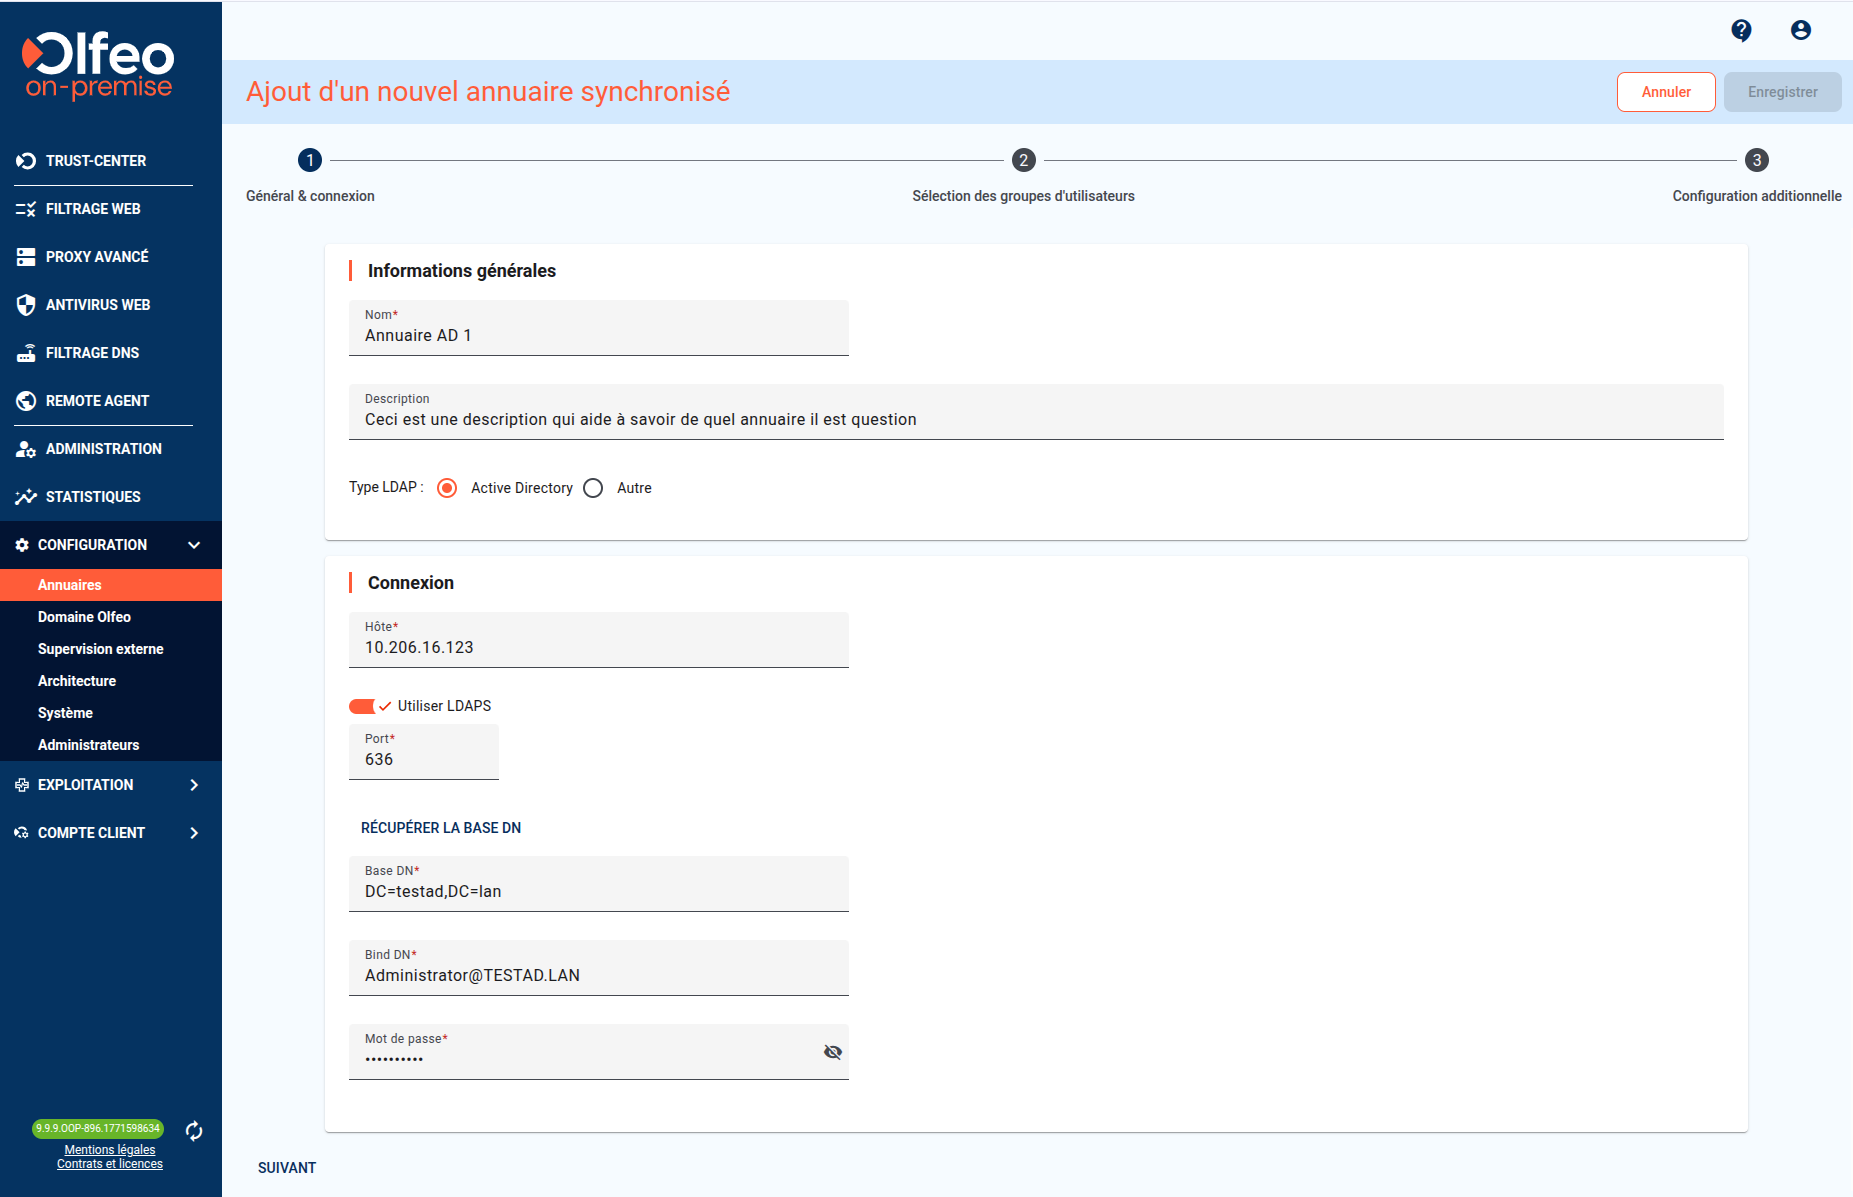Click the Antivirus Web shield icon
This screenshot has width=1853, height=1197.
click(26, 305)
